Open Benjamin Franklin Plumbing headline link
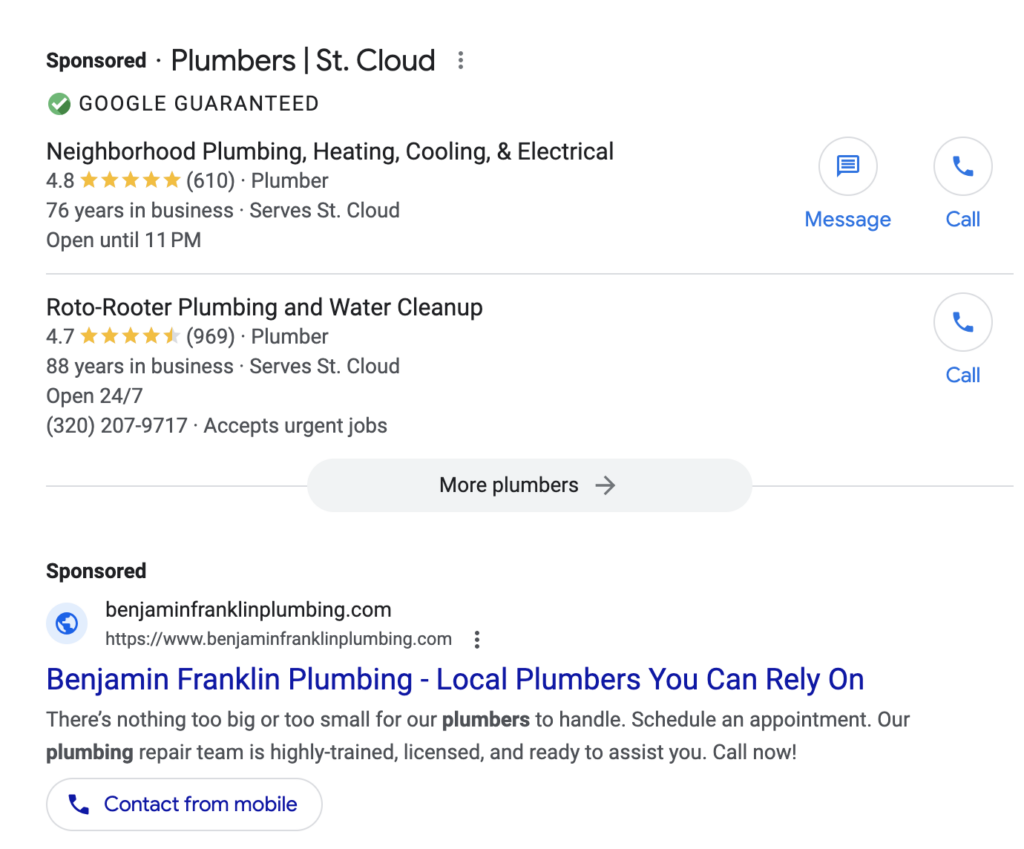Viewport: 1024px width, 849px height. 455,680
